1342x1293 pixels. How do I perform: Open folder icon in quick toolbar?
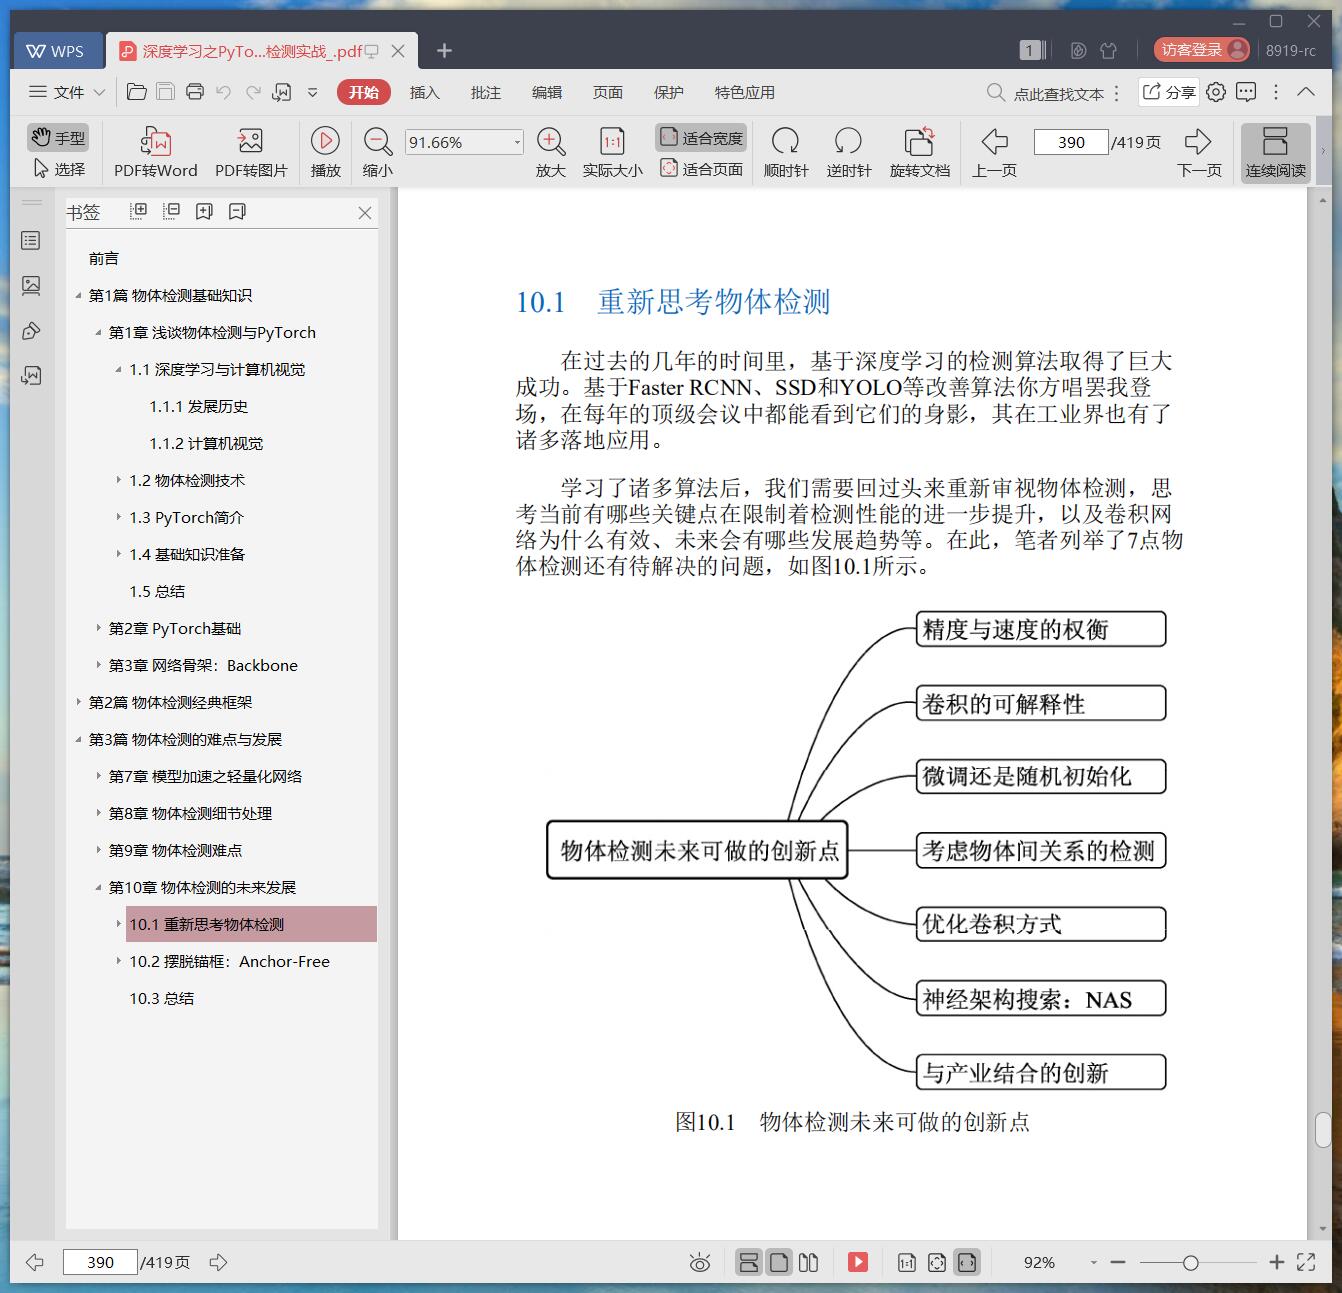[137, 92]
